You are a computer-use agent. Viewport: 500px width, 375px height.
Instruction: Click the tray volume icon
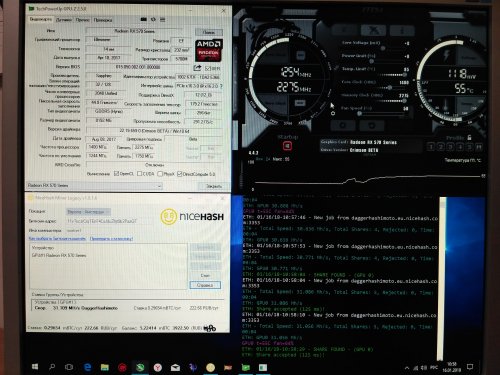(424, 368)
